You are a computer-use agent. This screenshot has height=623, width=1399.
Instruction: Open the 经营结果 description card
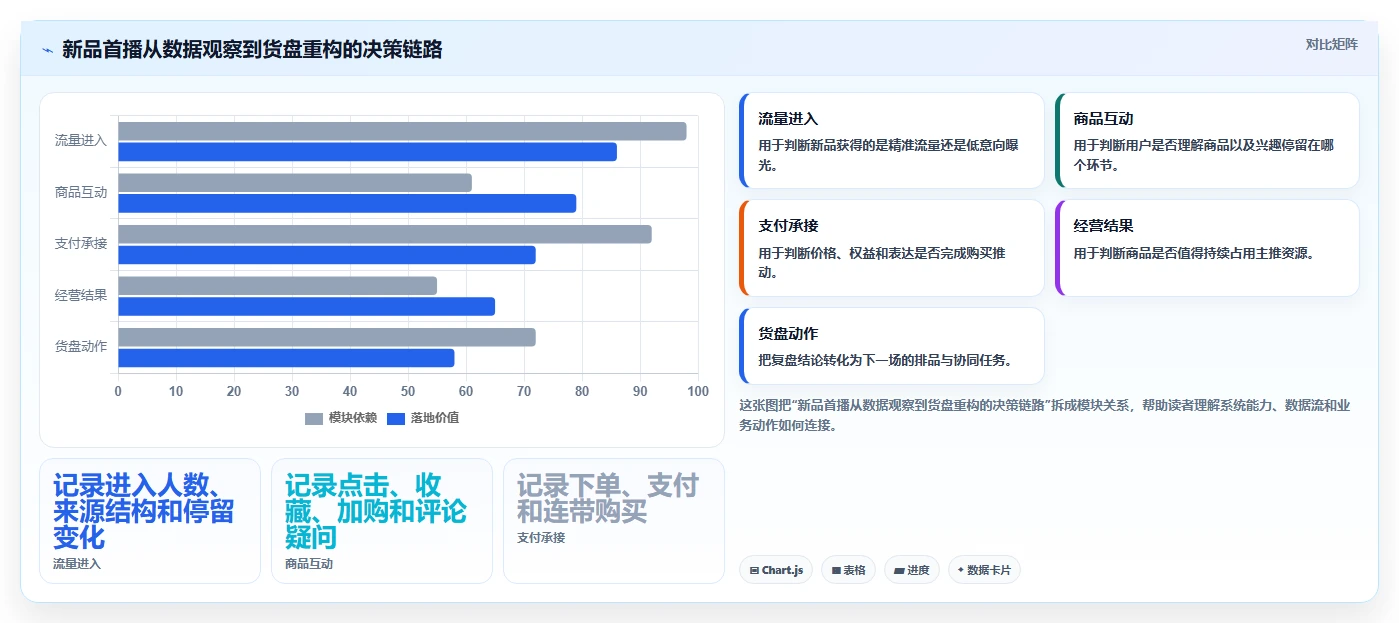coord(1207,248)
